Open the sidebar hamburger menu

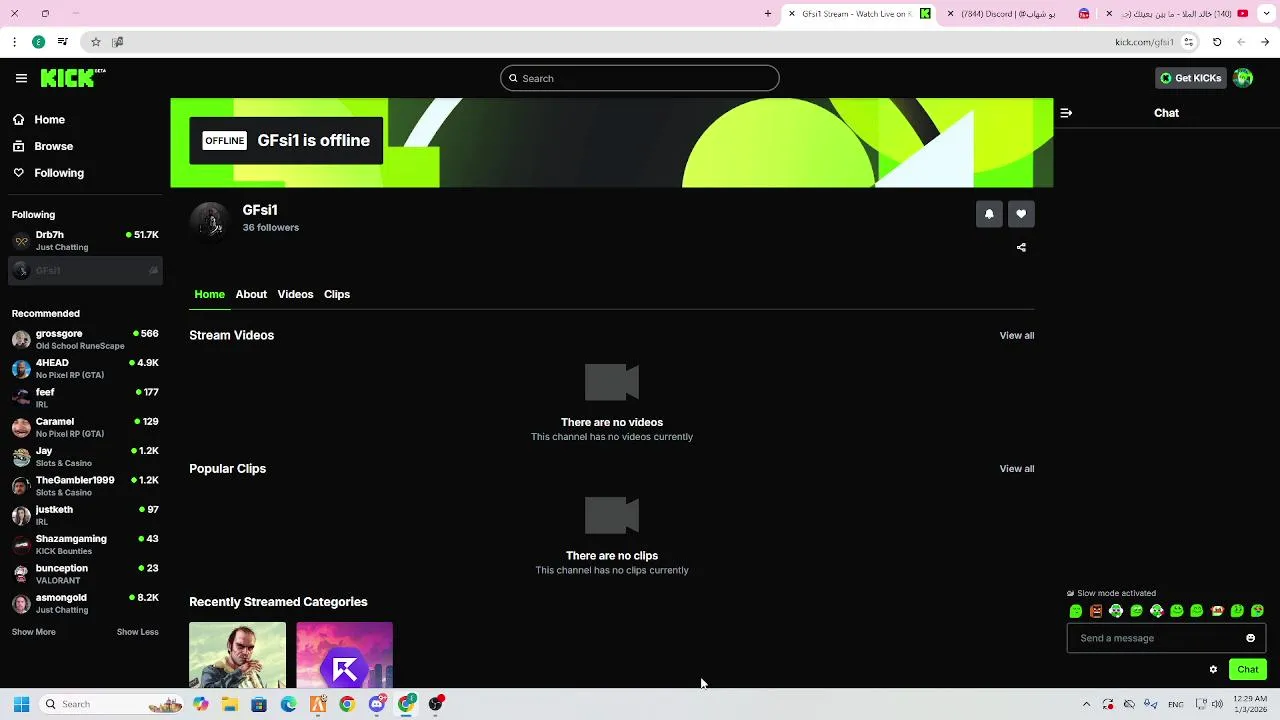point(21,78)
